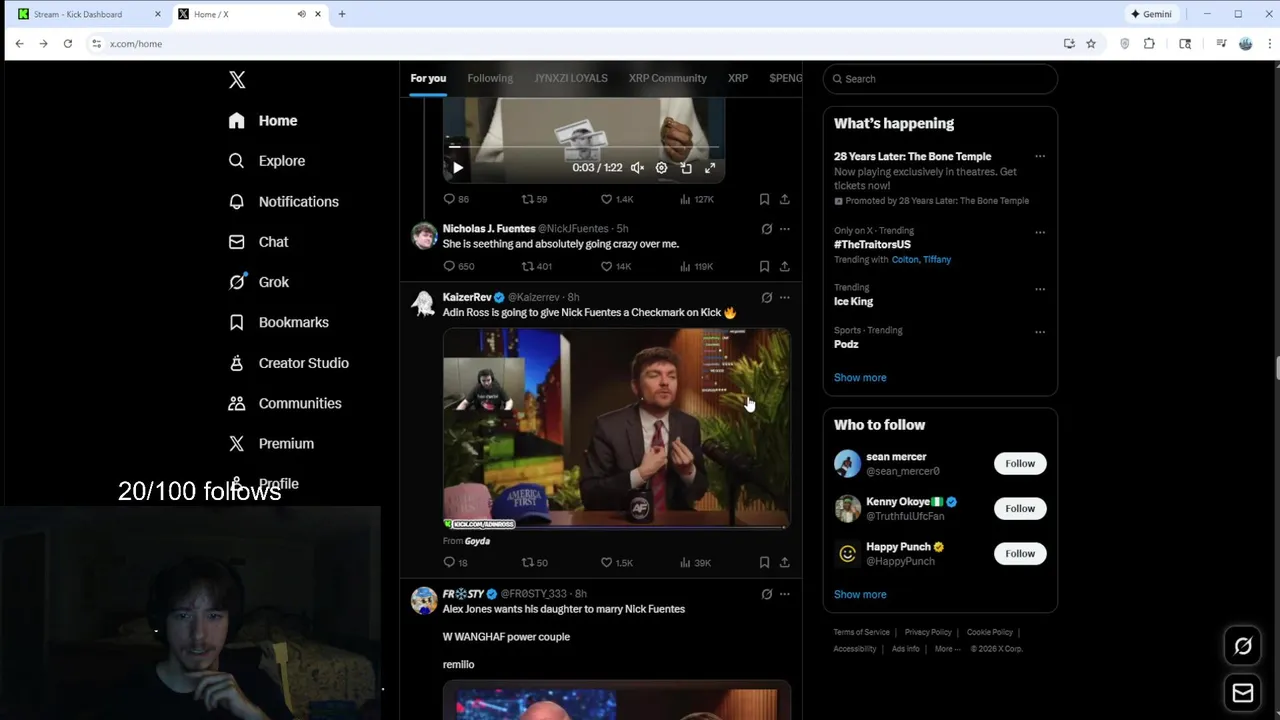Screen dimensions: 1280x720
Task: Mute the Home / X tab audio
Action: point(301,14)
